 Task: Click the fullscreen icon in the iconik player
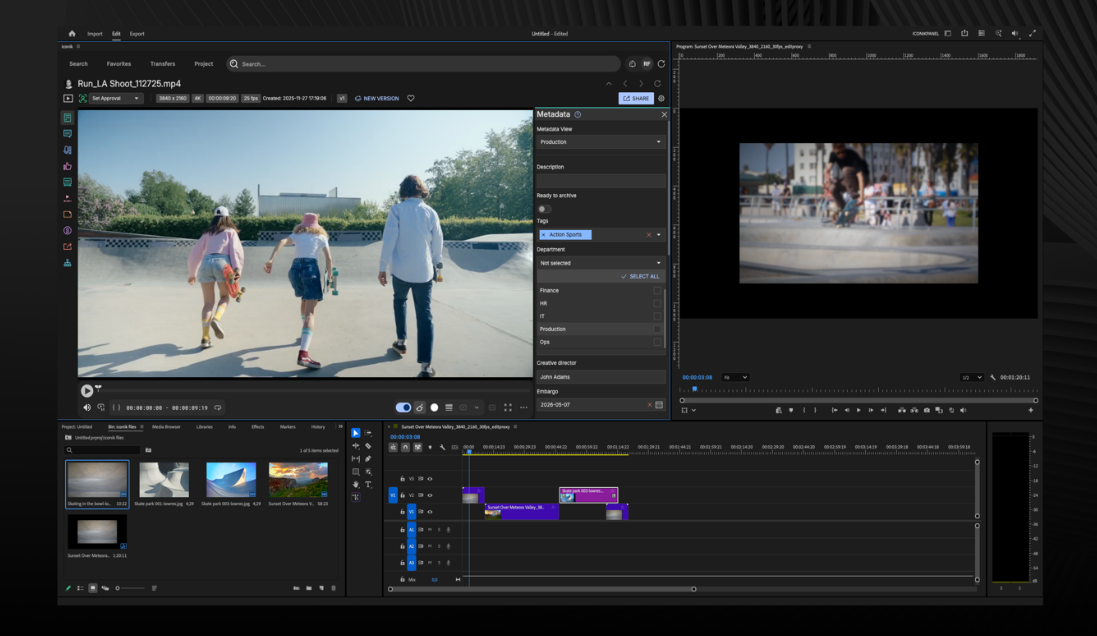pyautogui.click(x=508, y=407)
